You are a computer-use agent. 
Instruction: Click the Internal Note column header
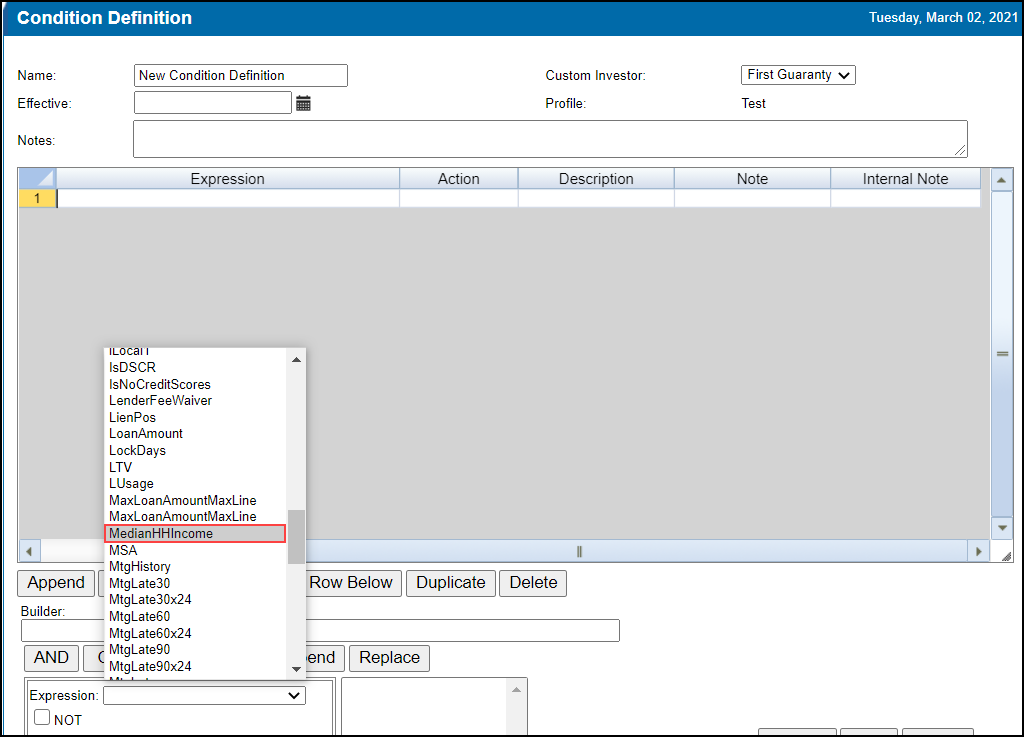pos(905,179)
